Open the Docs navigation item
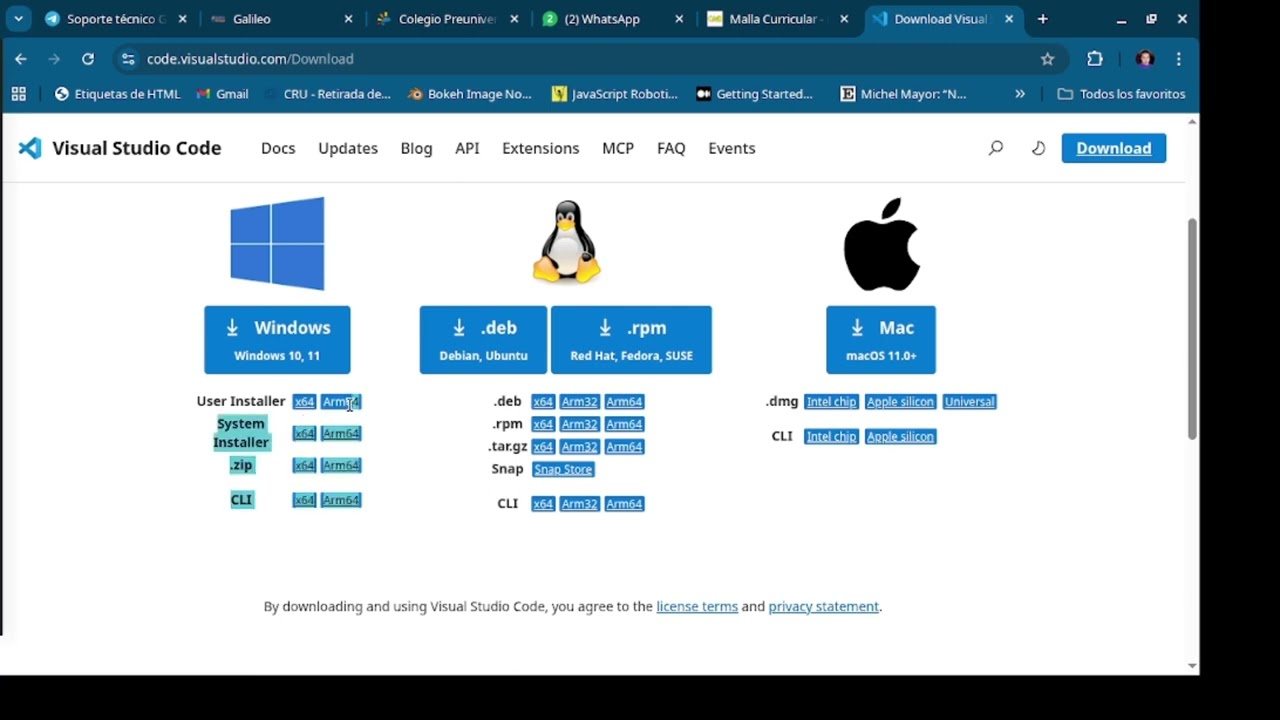 coord(278,148)
